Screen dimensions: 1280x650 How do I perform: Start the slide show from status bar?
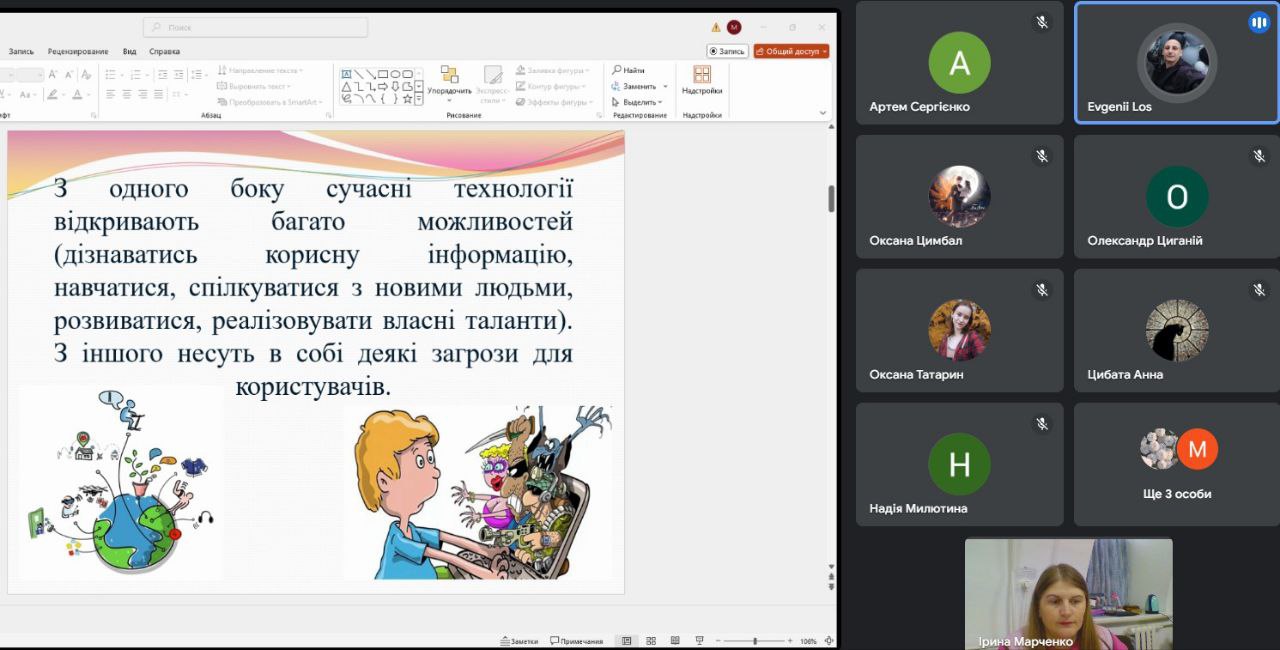click(700, 641)
